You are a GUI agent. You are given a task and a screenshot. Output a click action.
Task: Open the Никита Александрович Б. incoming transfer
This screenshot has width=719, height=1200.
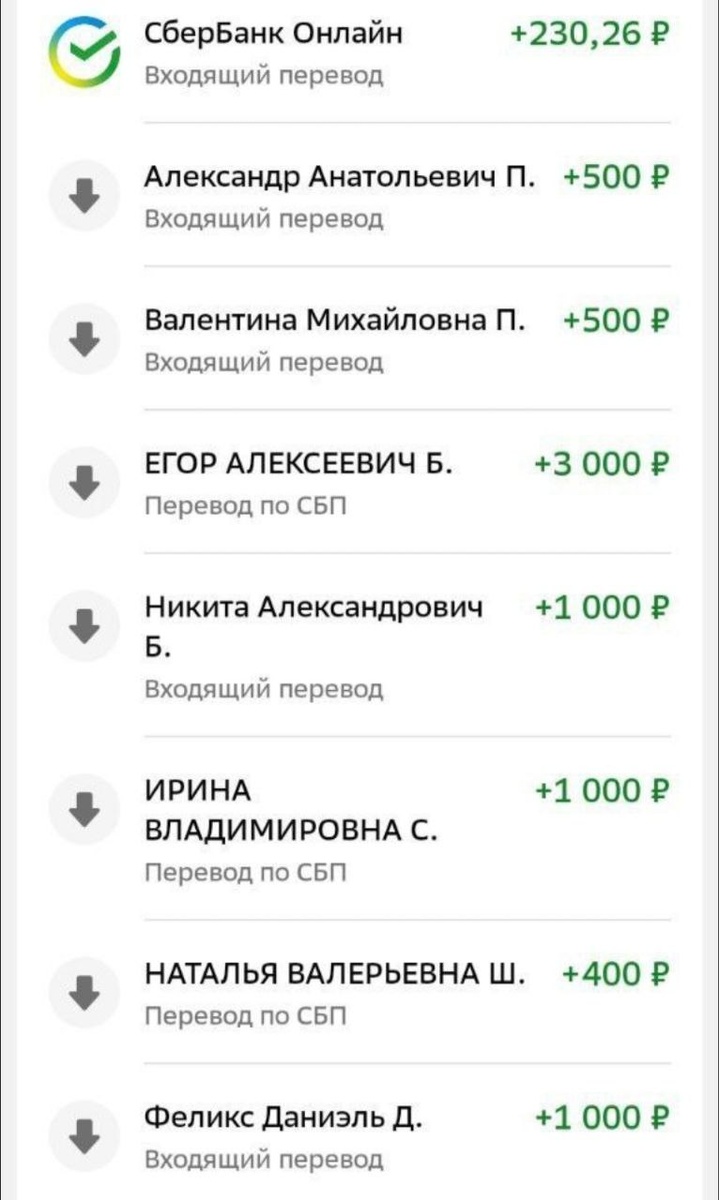coord(360,640)
